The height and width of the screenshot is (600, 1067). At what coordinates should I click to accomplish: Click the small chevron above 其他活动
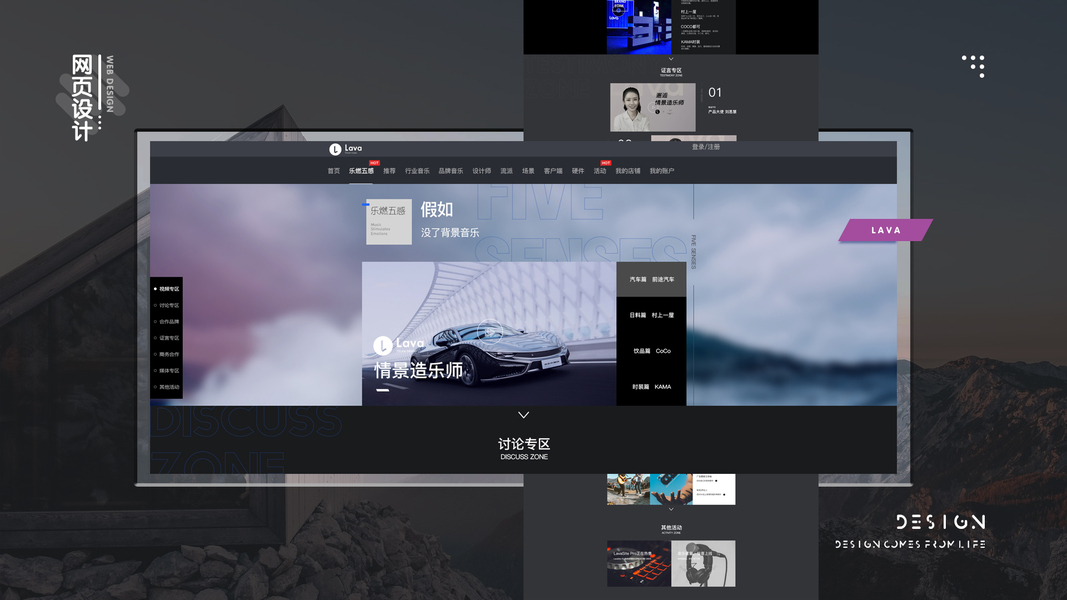[x=670, y=509]
